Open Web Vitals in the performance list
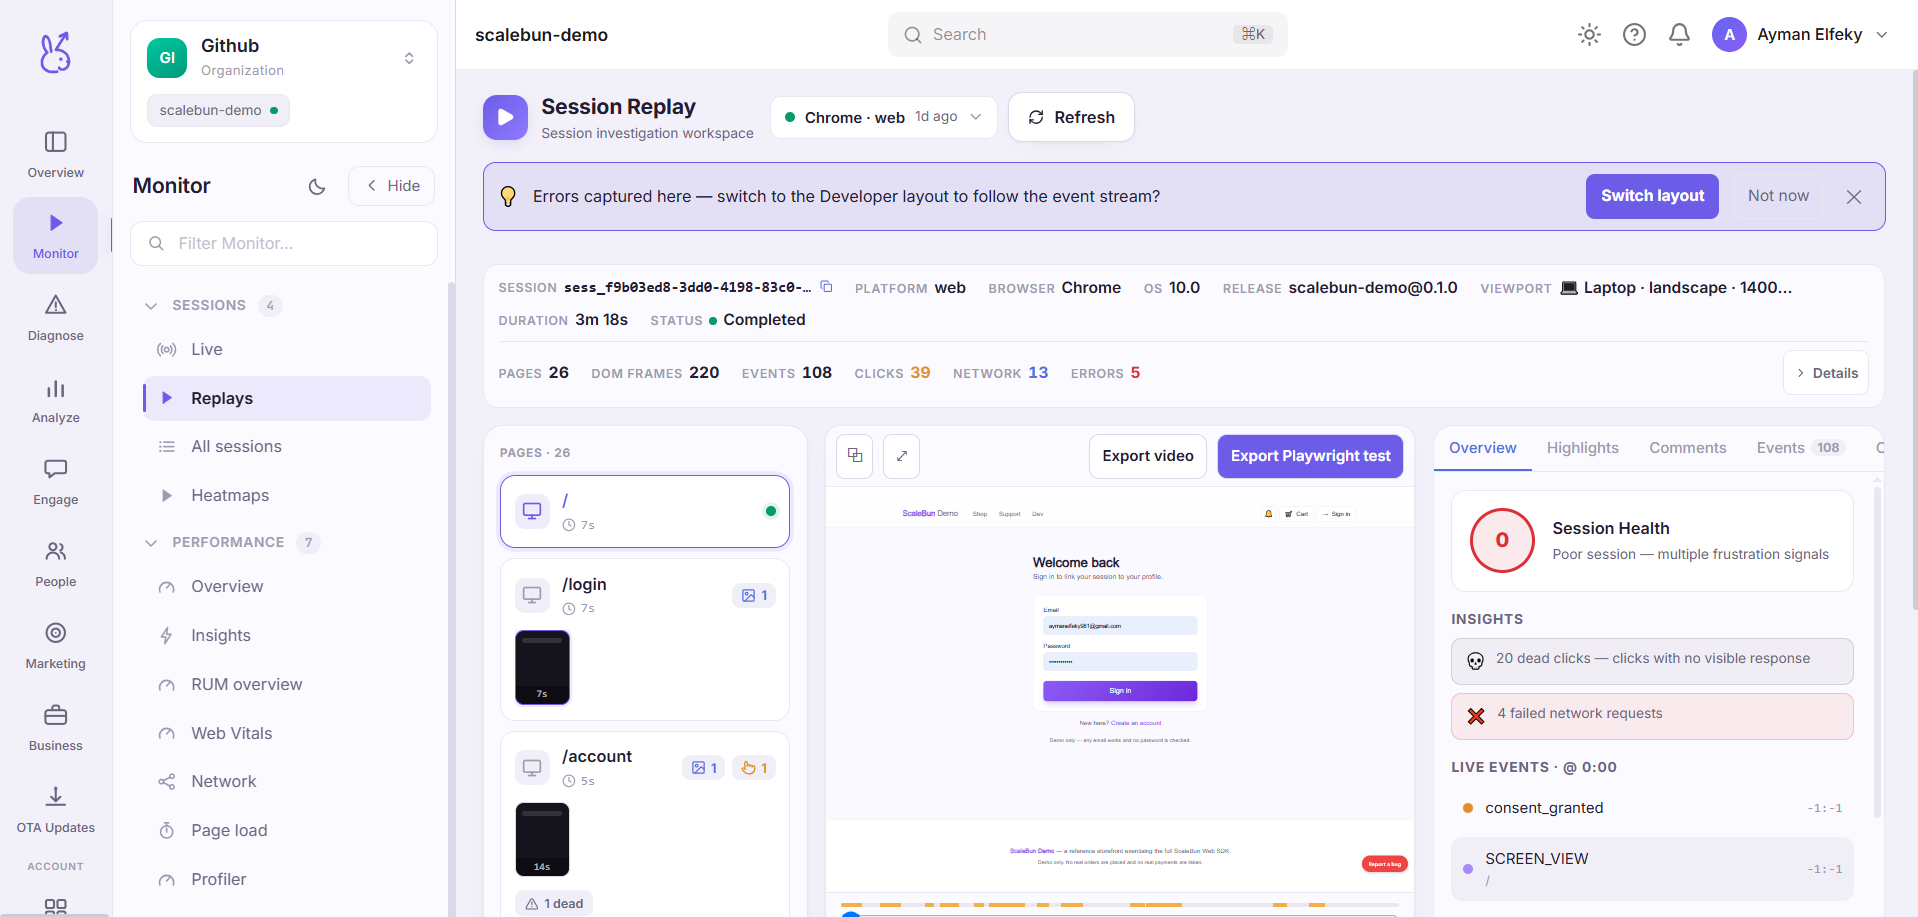Viewport: 1918px width, 917px height. [287, 733]
